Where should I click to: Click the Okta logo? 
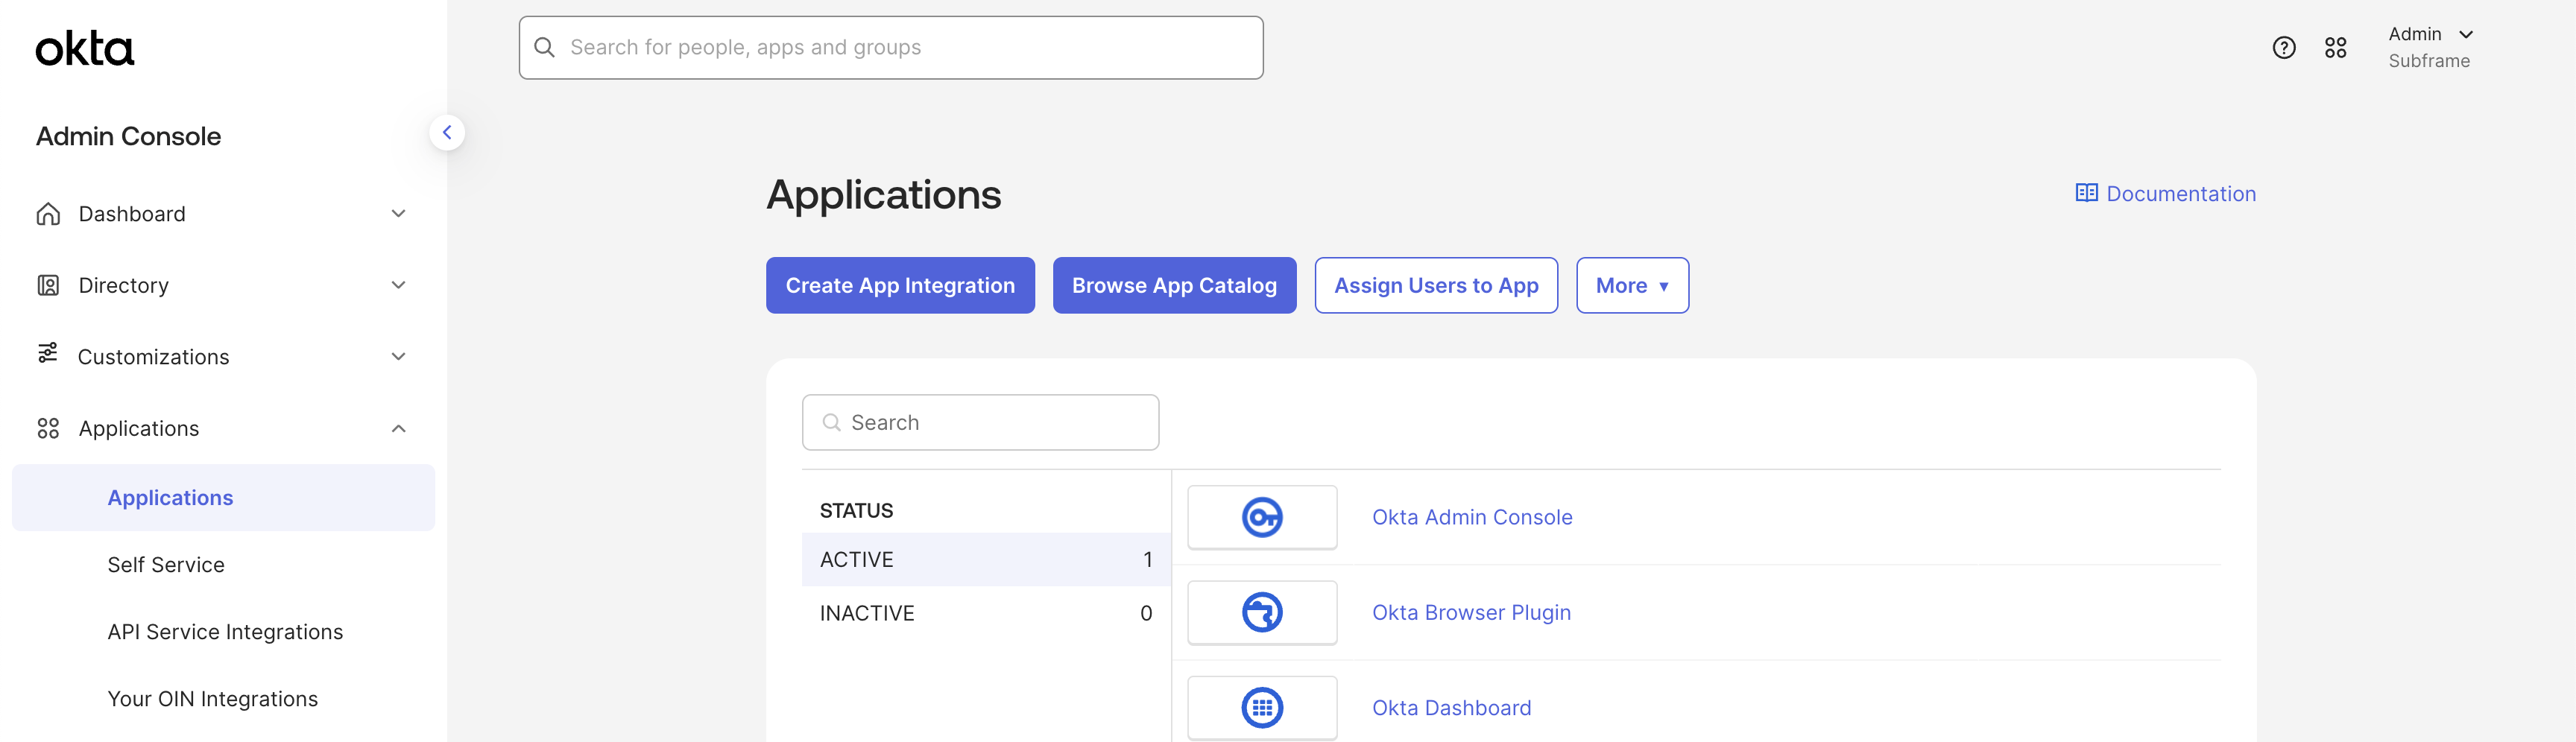84,47
